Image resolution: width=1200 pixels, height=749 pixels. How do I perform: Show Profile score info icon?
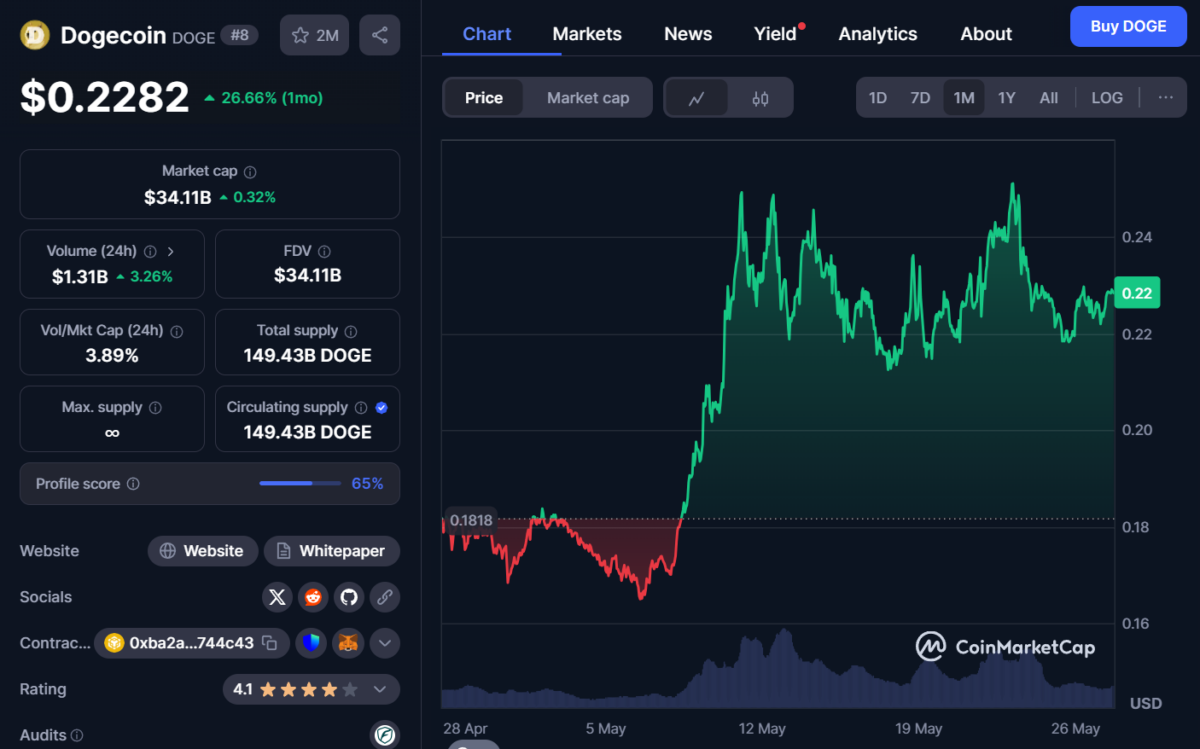coord(133,484)
